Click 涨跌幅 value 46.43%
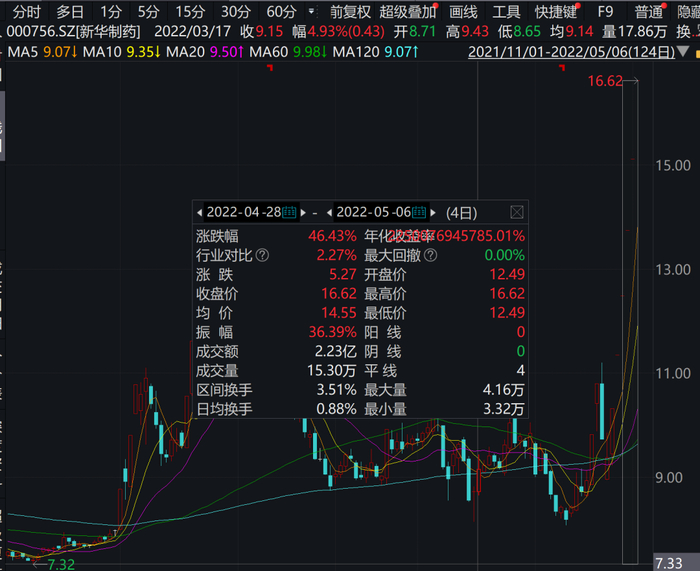 (332, 236)
